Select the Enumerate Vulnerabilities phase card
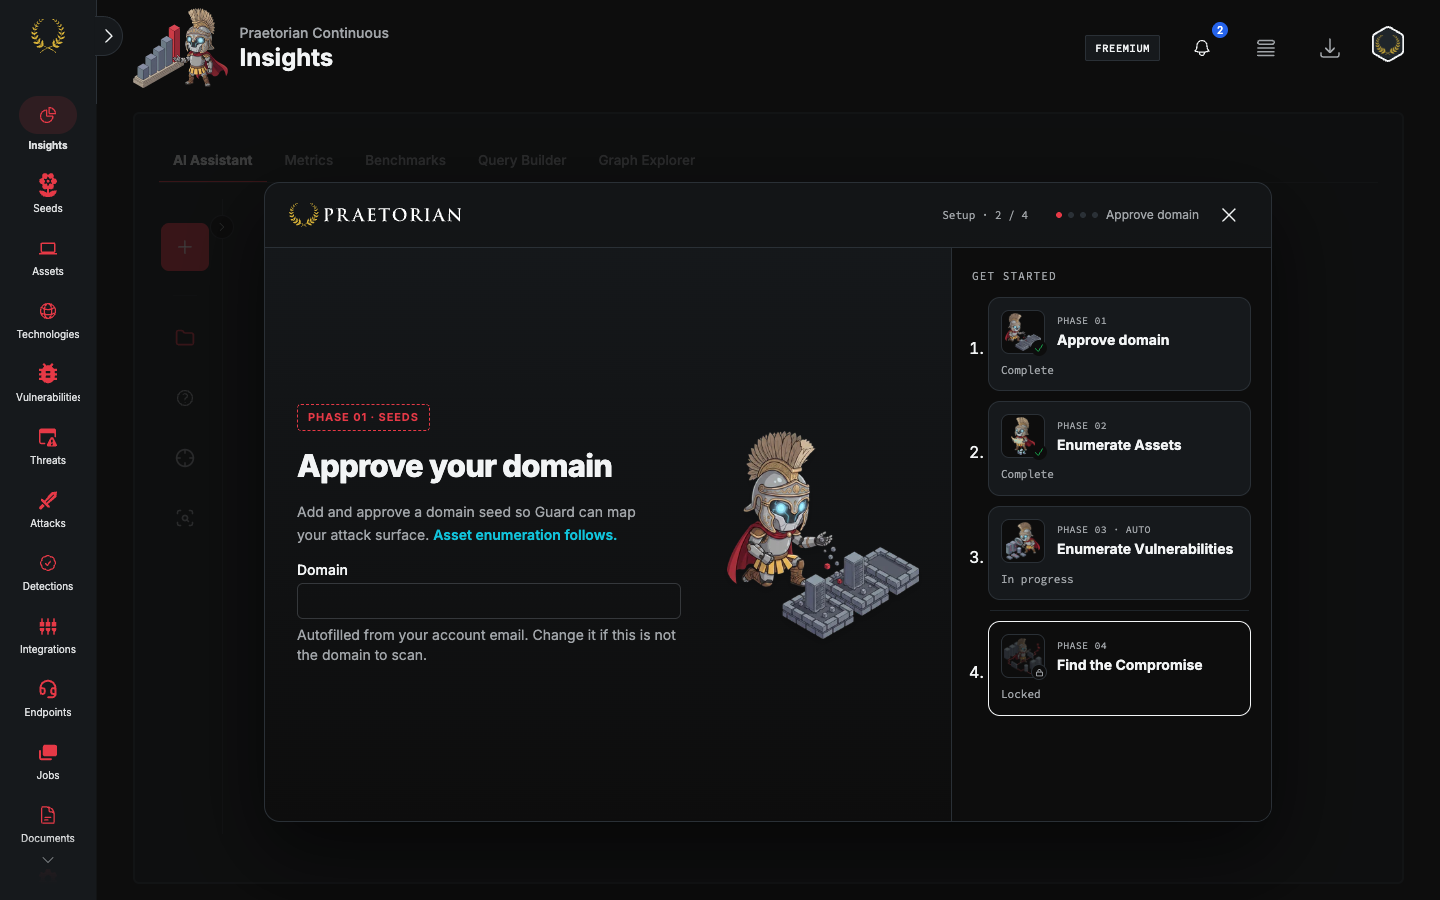The image size is (1440, 900). click(x=1119, y=553)
